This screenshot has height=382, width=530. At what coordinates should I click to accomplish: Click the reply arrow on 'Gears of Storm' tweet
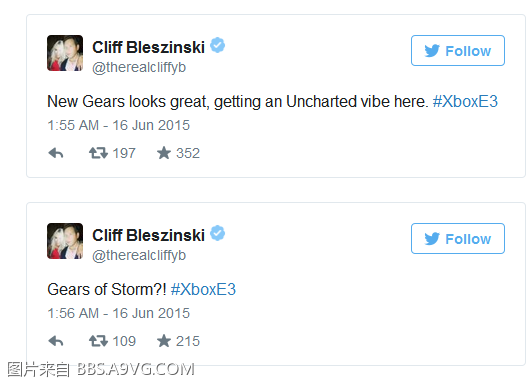click(56, 341)
